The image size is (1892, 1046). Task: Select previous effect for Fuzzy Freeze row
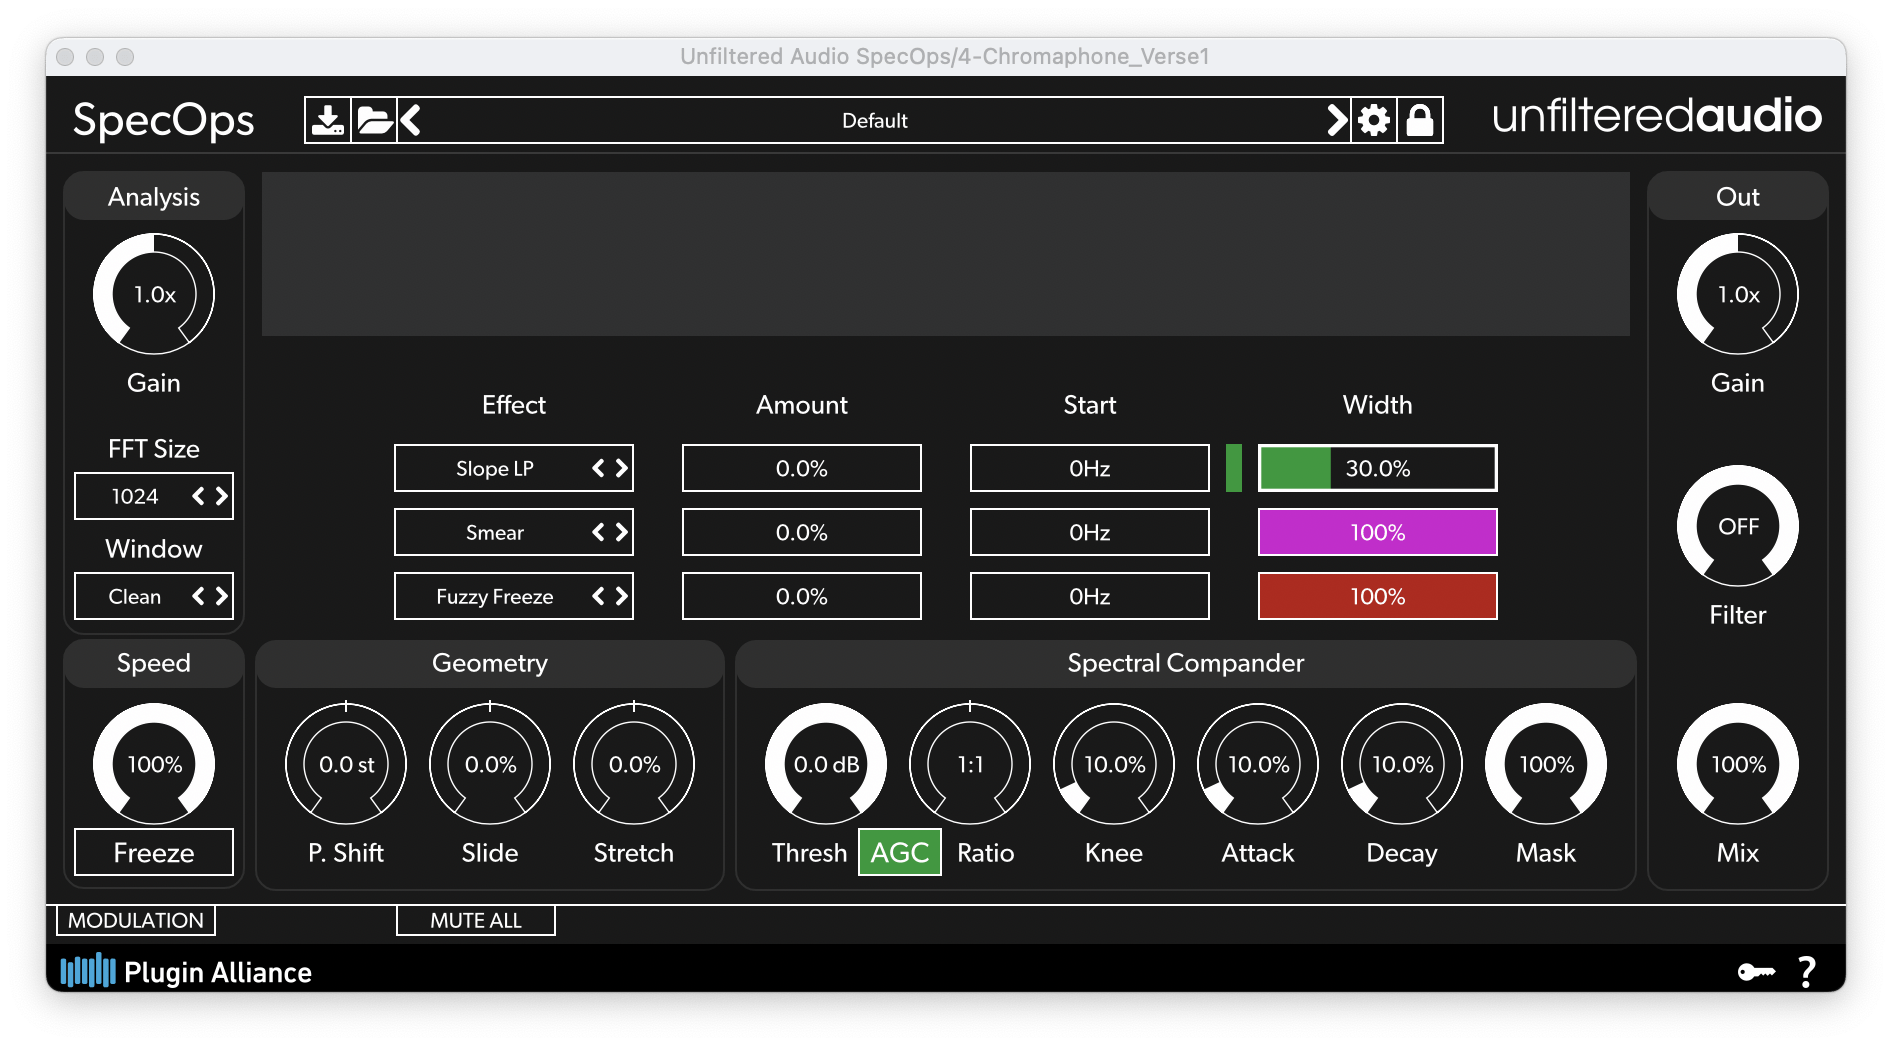598,596
